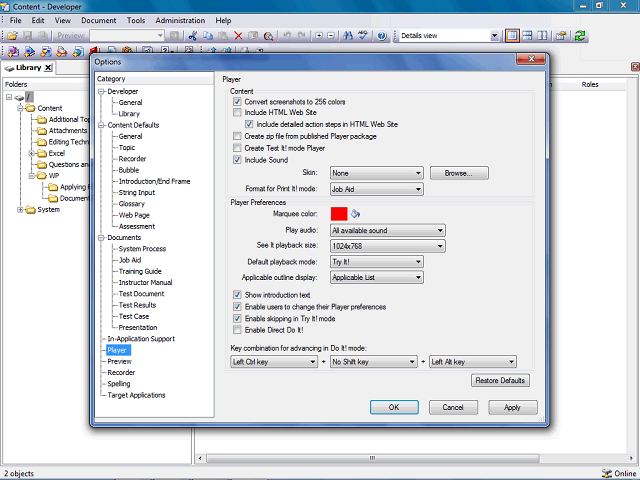
Task: Click the new module purple book icon
Action: (x=13, y=51)
